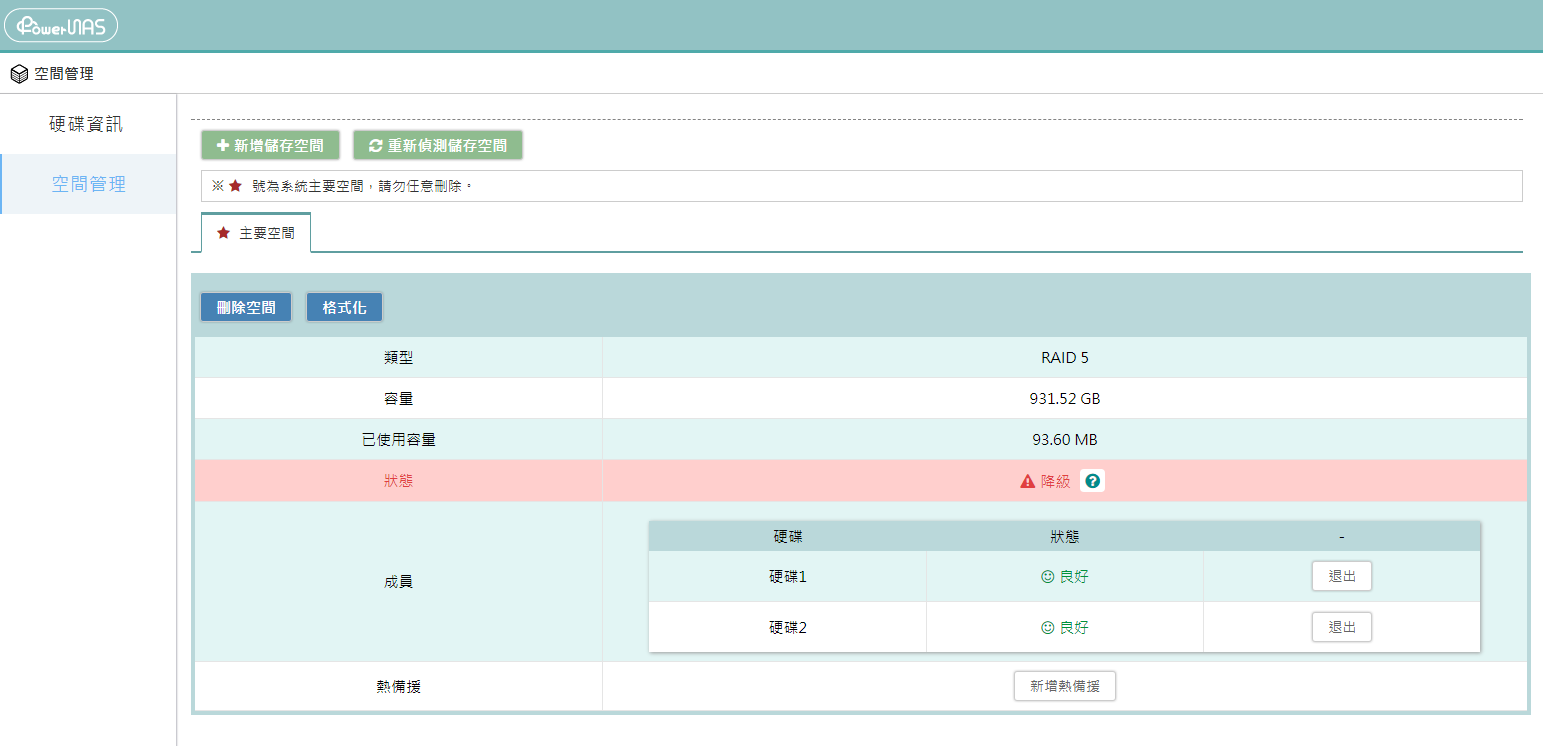Click 退出 for 硬碟2

[x=1342, y=627]
